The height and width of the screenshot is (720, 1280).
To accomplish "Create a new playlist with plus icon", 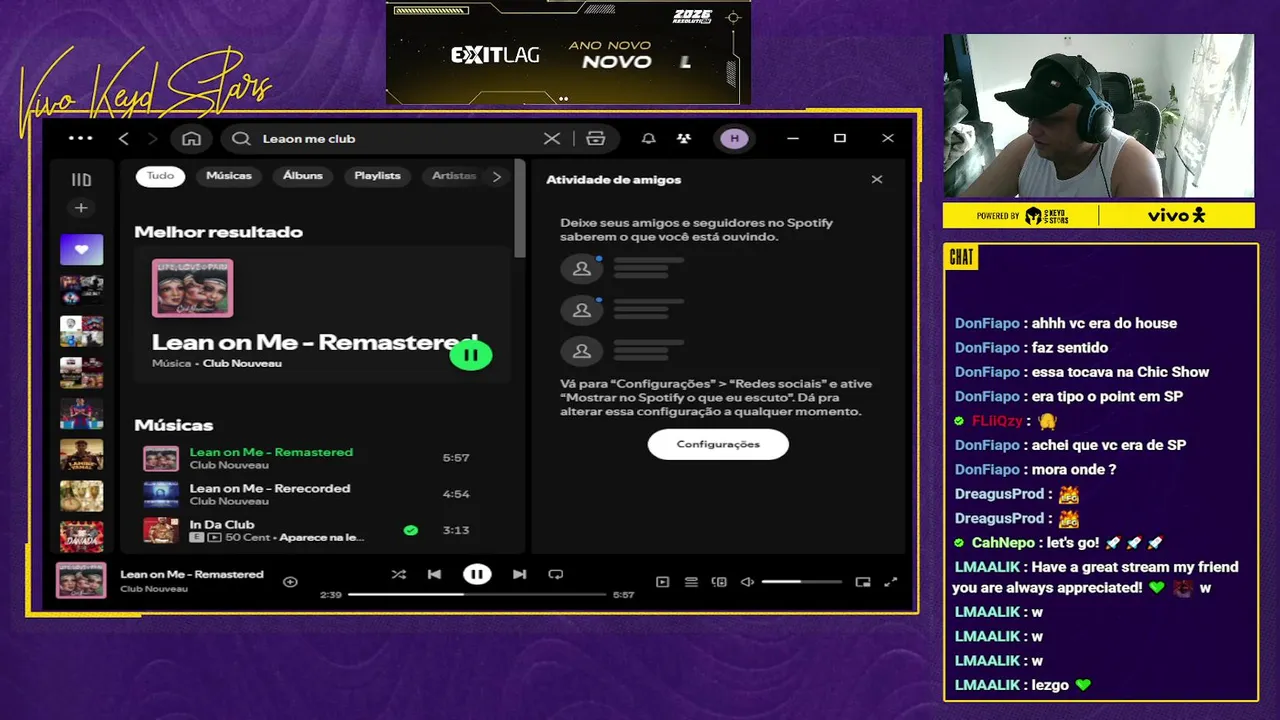I will point(81,208).
